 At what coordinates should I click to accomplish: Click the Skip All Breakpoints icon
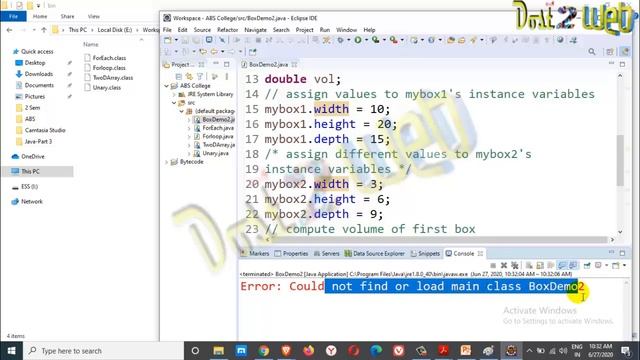pos(222,40)
